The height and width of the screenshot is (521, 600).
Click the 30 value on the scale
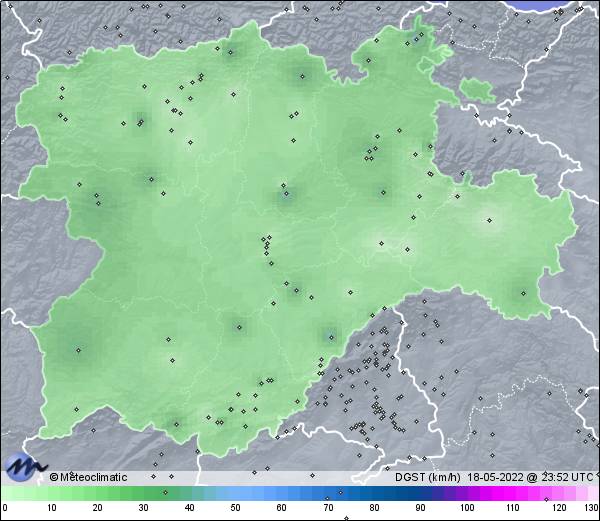tap(143, 508)
